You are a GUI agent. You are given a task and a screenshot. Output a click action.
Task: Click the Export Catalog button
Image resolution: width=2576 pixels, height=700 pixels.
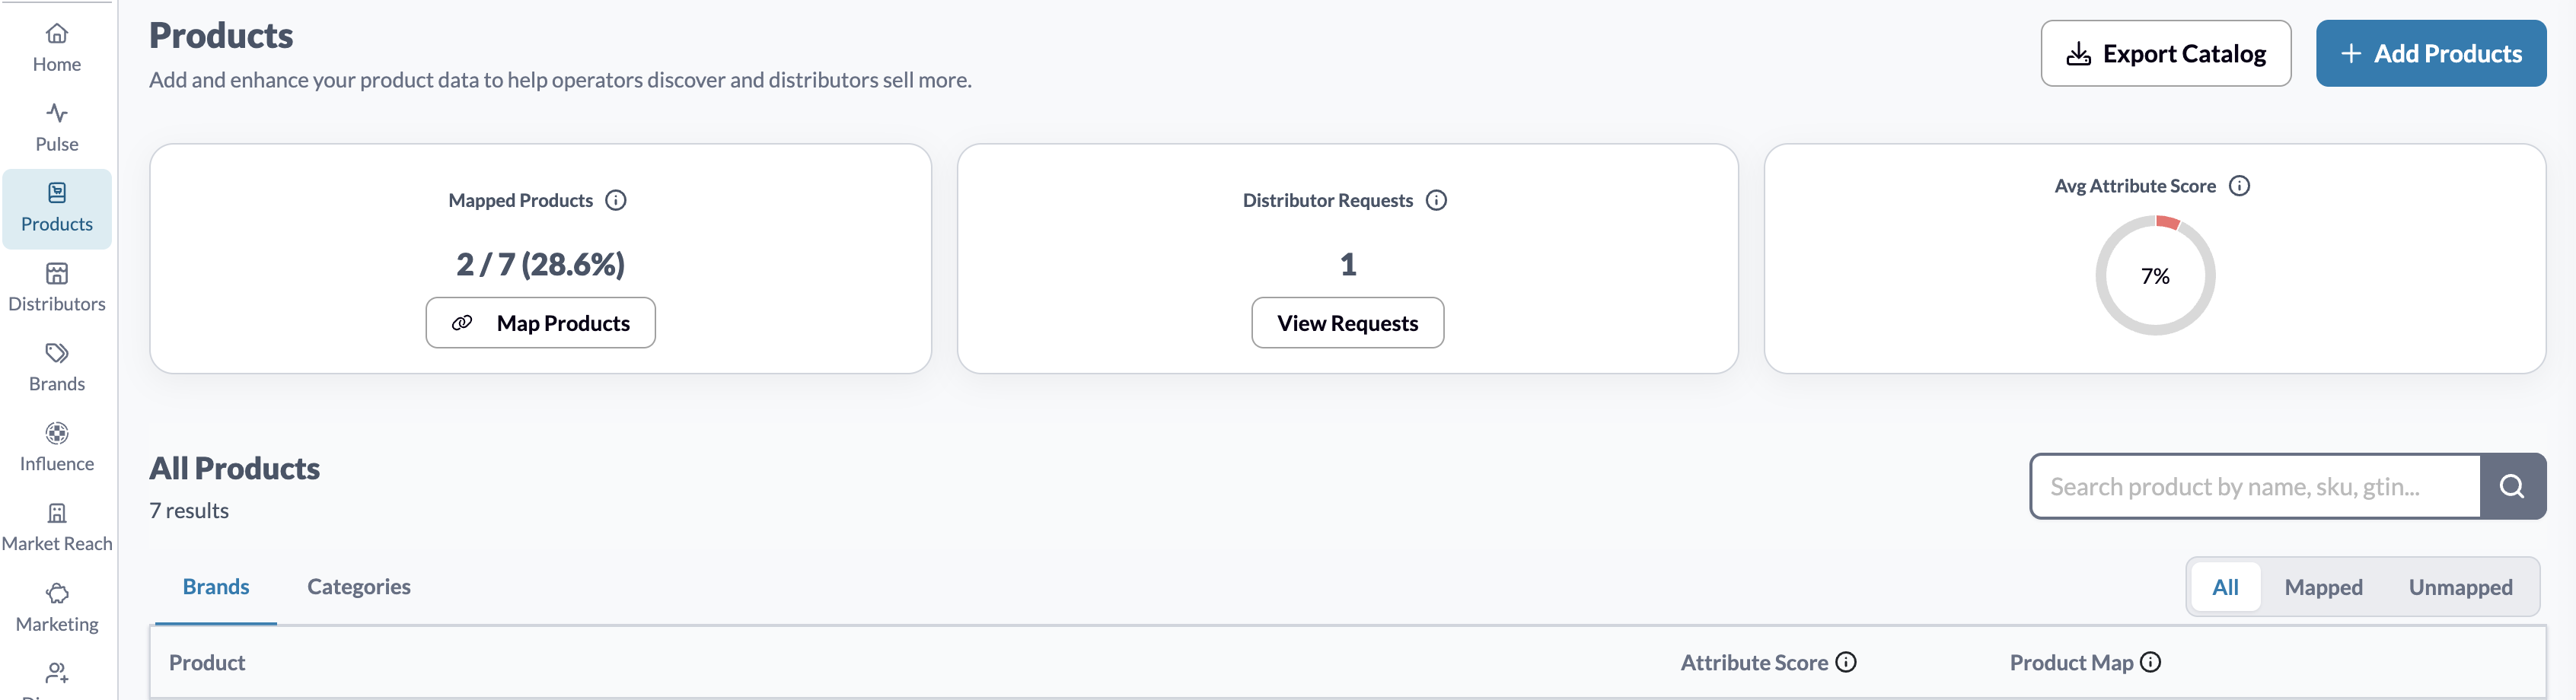tap(2165, 53)
